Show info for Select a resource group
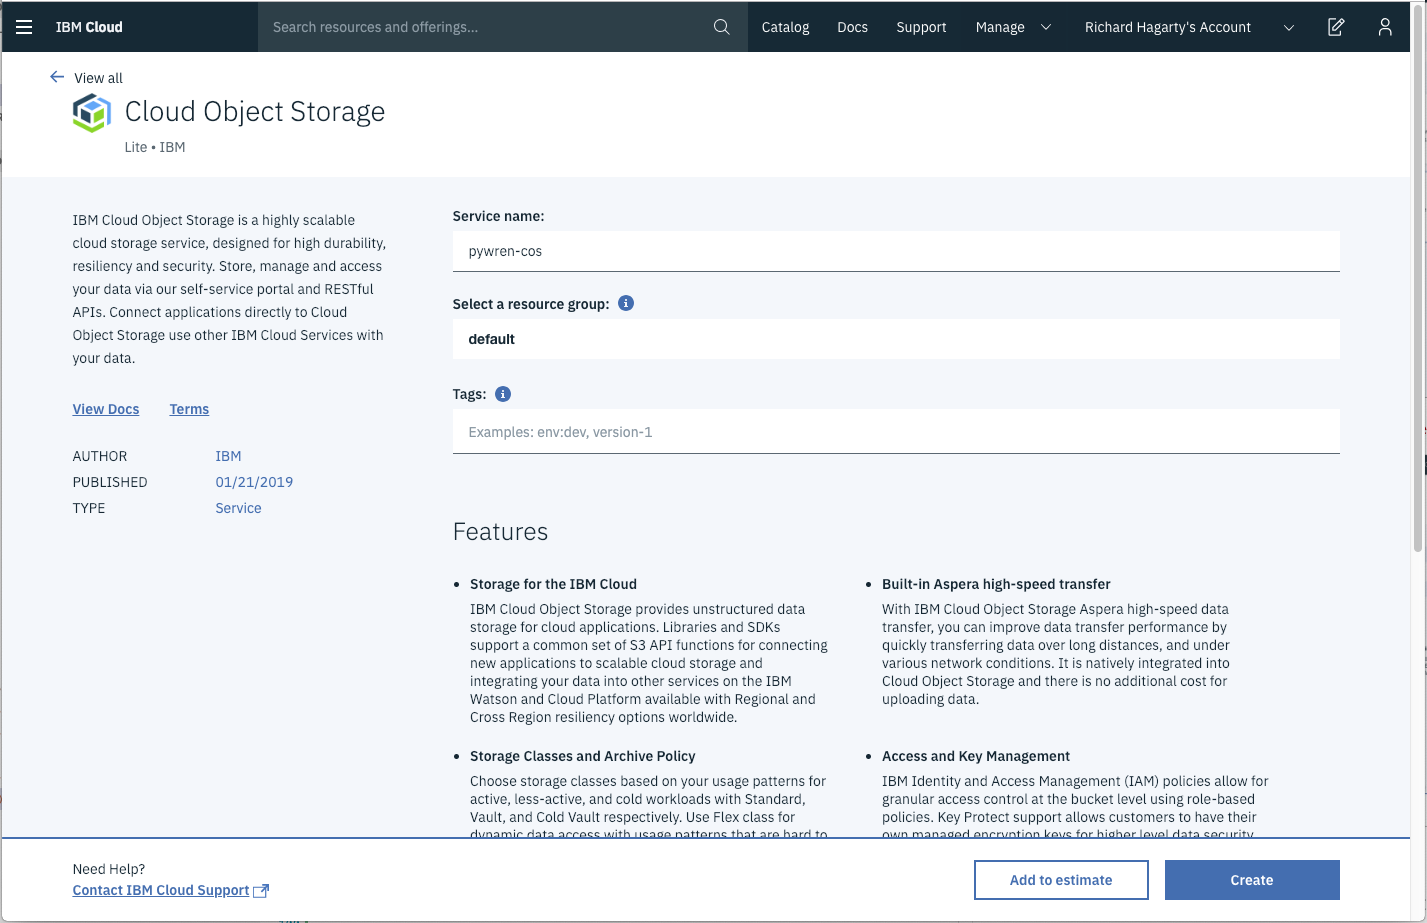This screenshot has height=923, width=1427. 626,303
